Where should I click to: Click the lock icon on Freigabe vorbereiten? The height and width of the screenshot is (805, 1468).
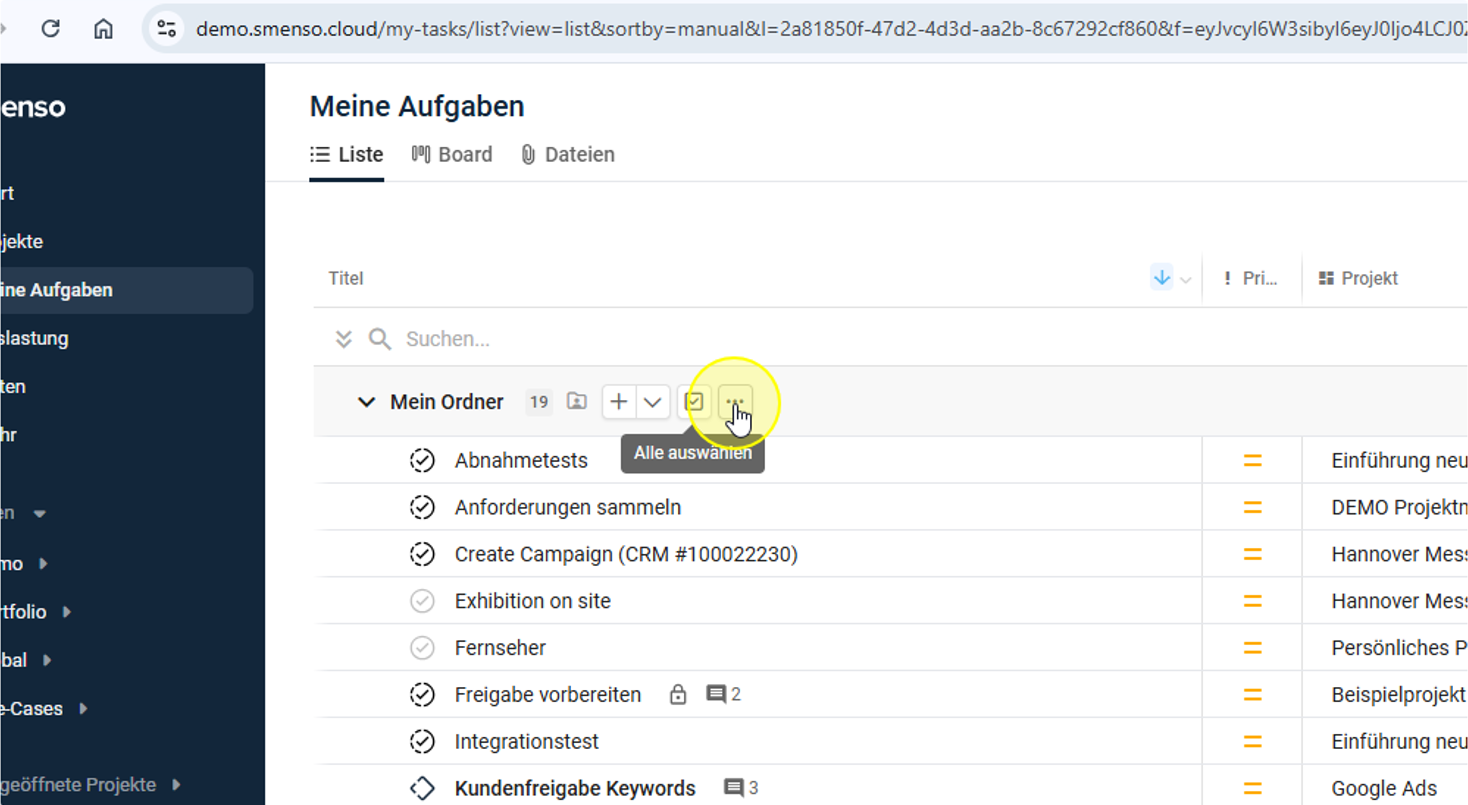(x=678, y=695)
